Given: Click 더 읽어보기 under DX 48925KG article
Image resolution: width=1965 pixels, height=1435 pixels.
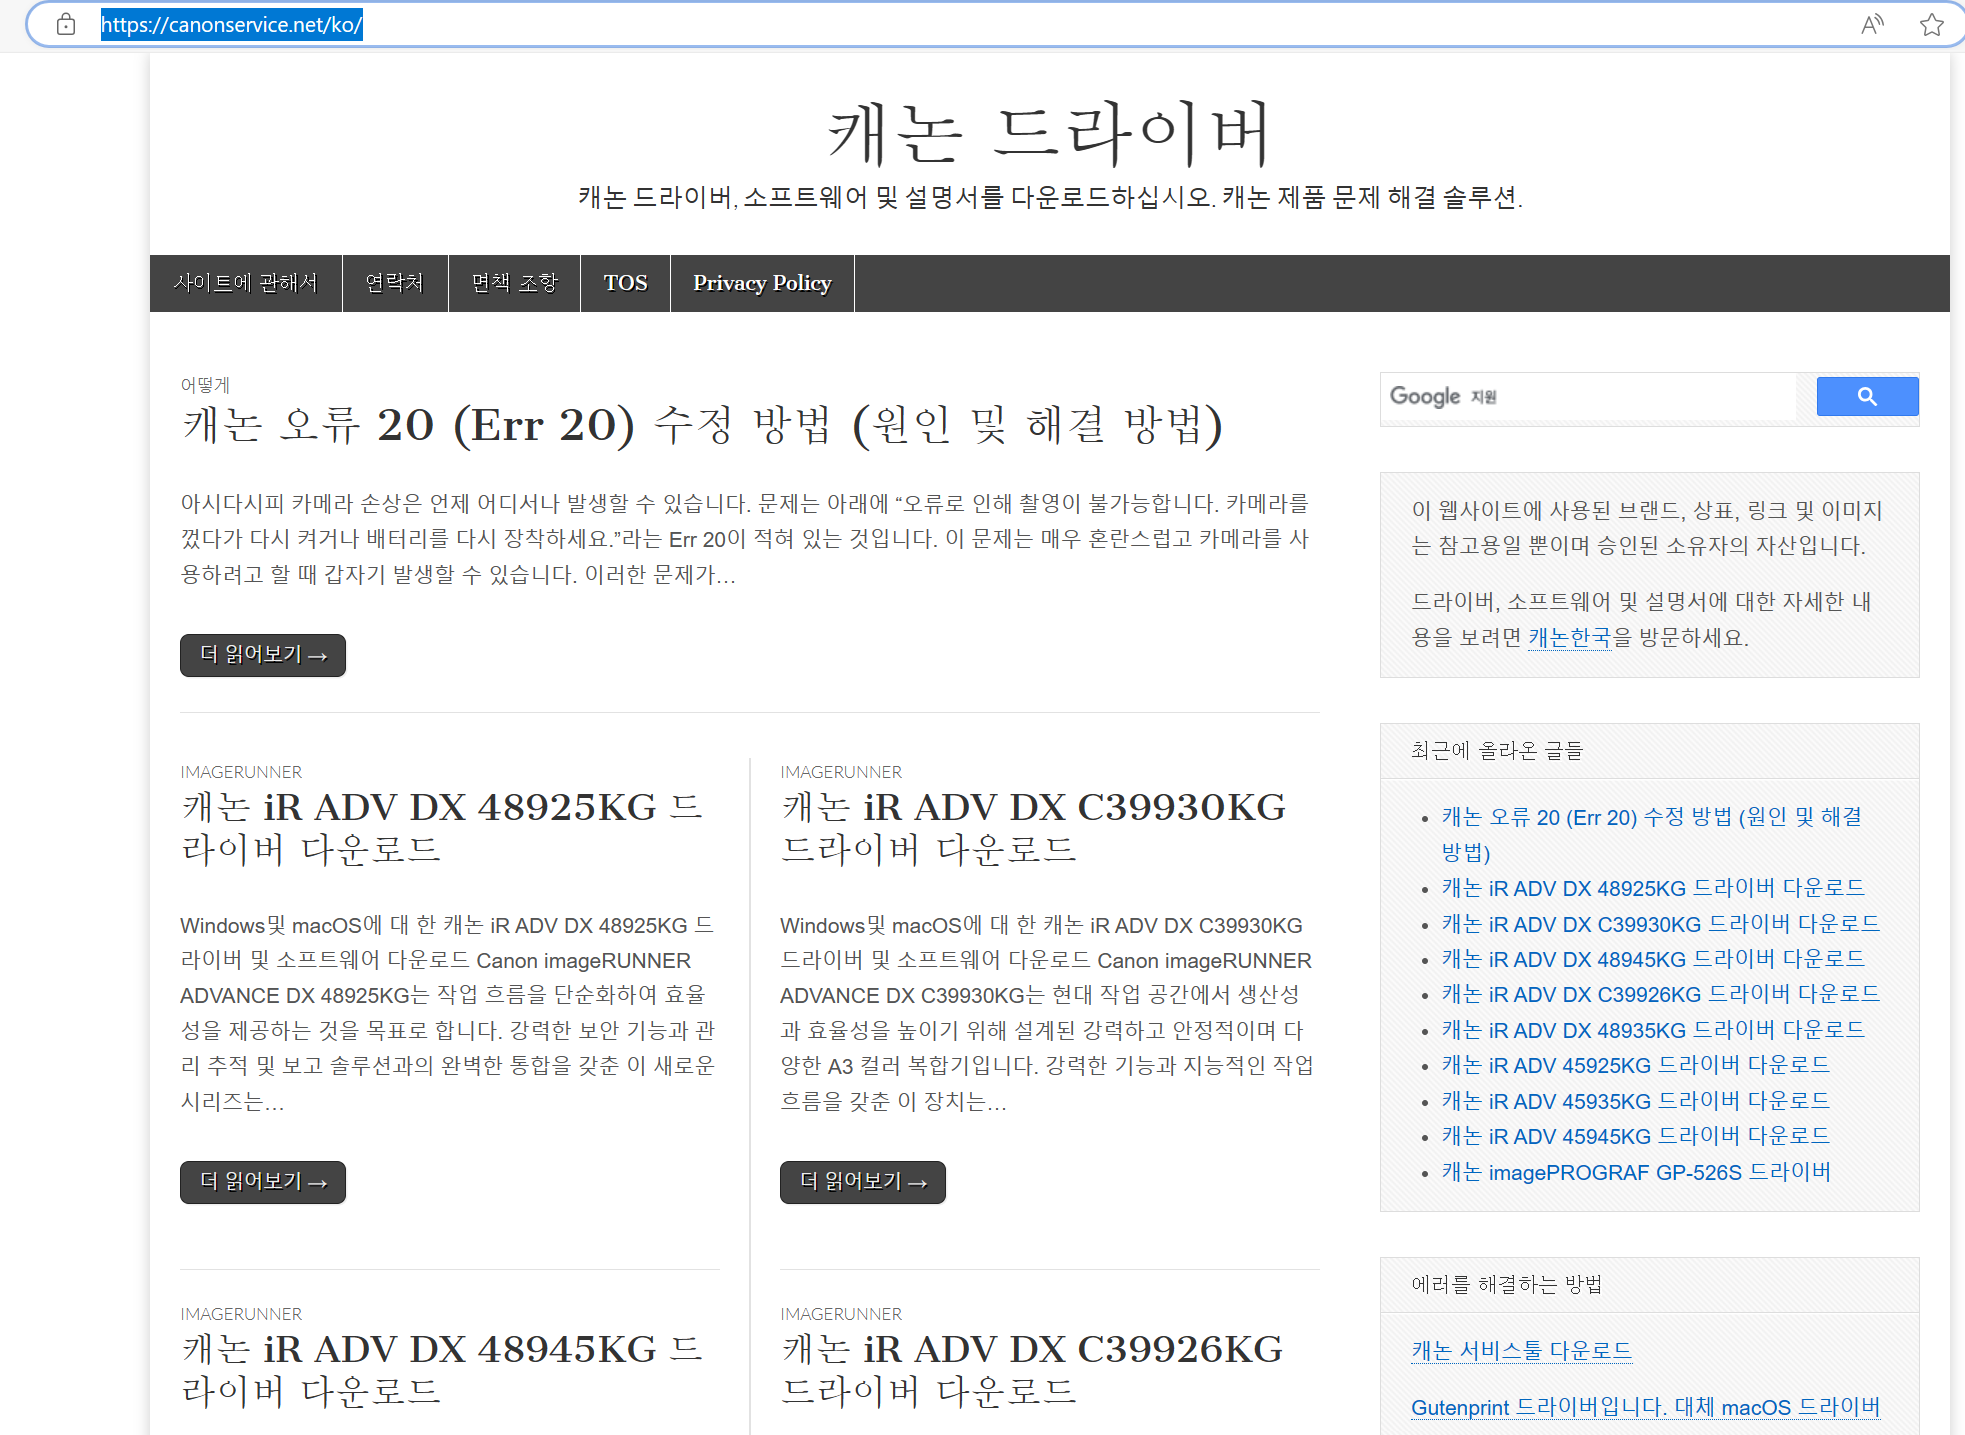Looking at the screenshot, I should click(x=263, y=1182).
